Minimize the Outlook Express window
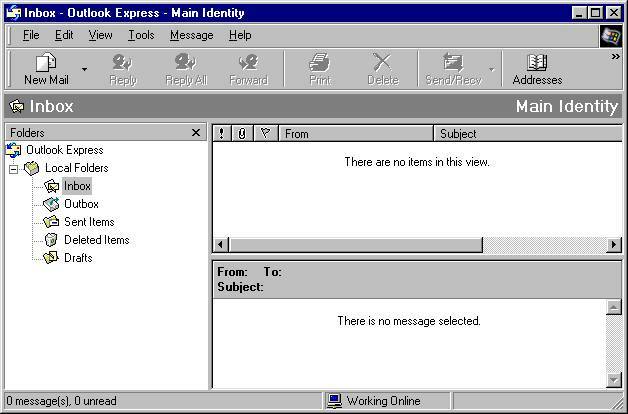This screenshot has height=414, width=628. click(x=578, y=13)
